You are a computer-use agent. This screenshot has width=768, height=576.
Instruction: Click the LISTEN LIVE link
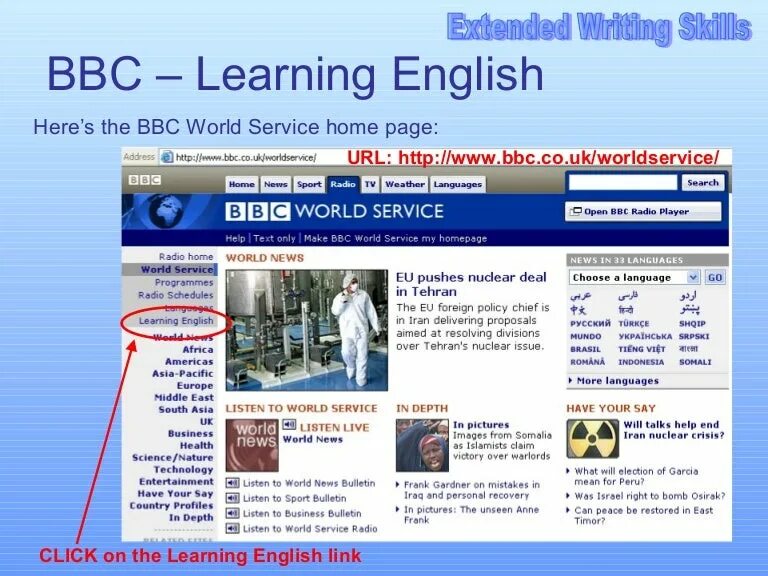[335, 428]
